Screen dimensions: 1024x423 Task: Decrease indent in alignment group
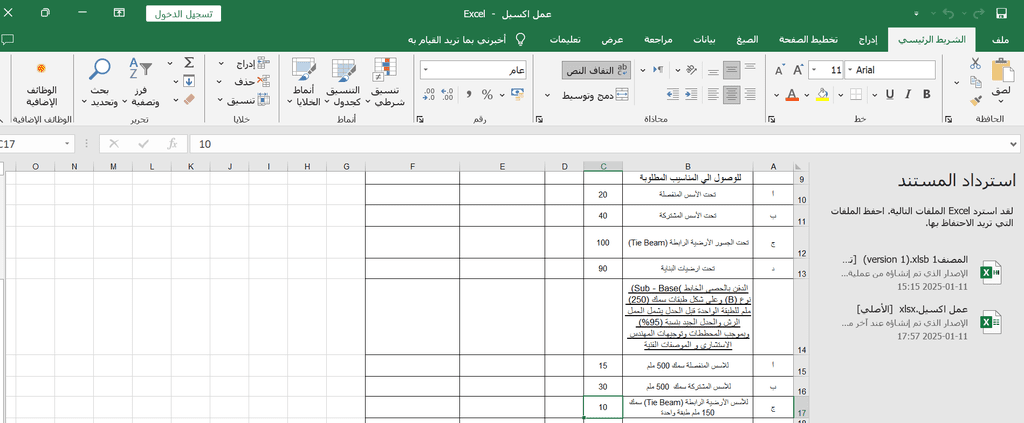pos(692,95)
